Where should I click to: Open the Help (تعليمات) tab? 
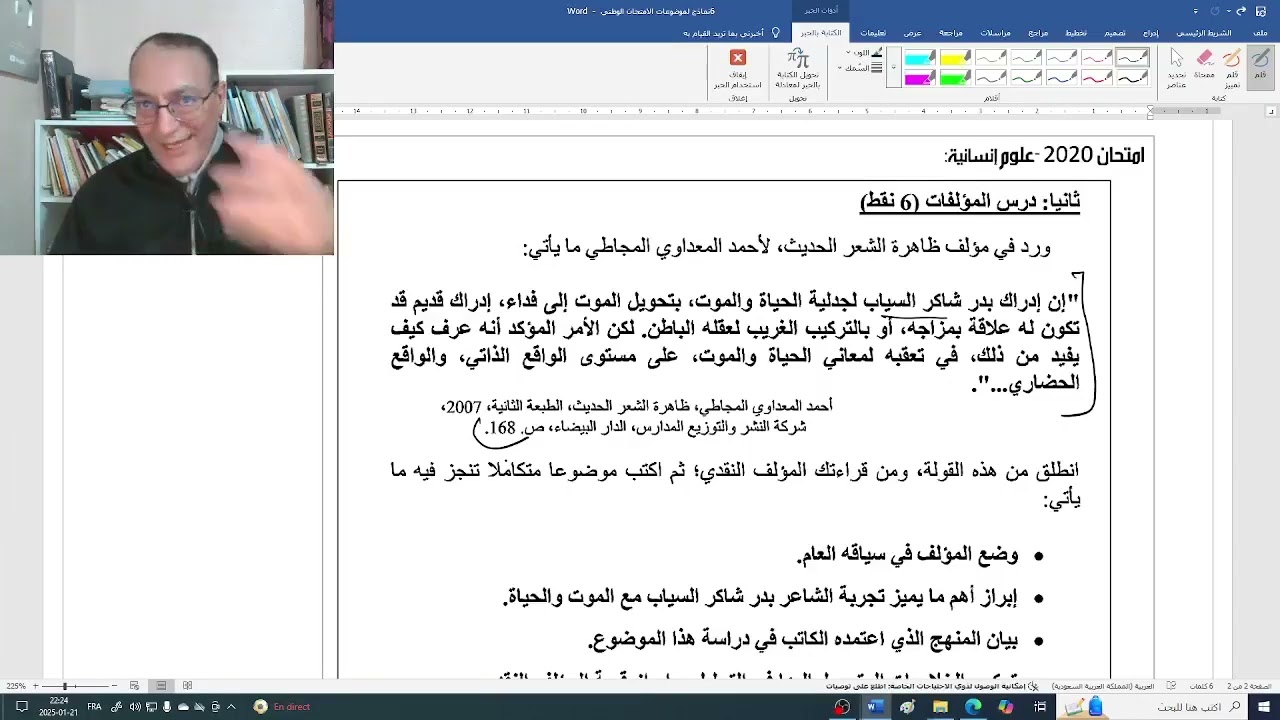pyautogui.click(x=873, y=33)
